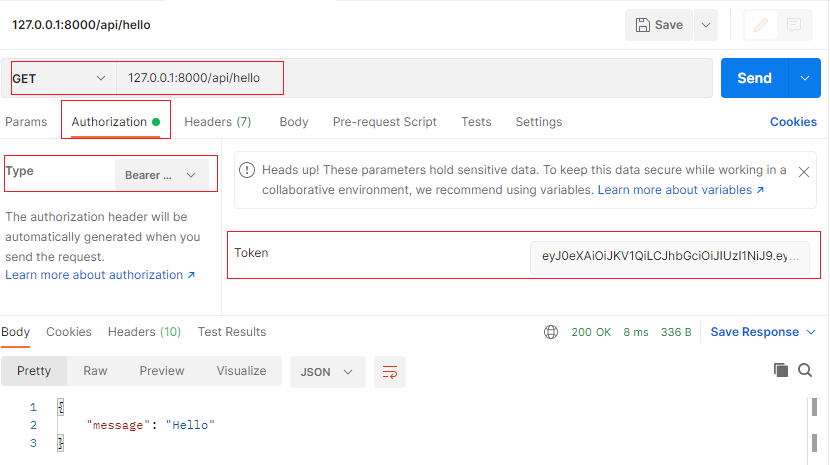Search response with magnifier icon

[805, 371]
